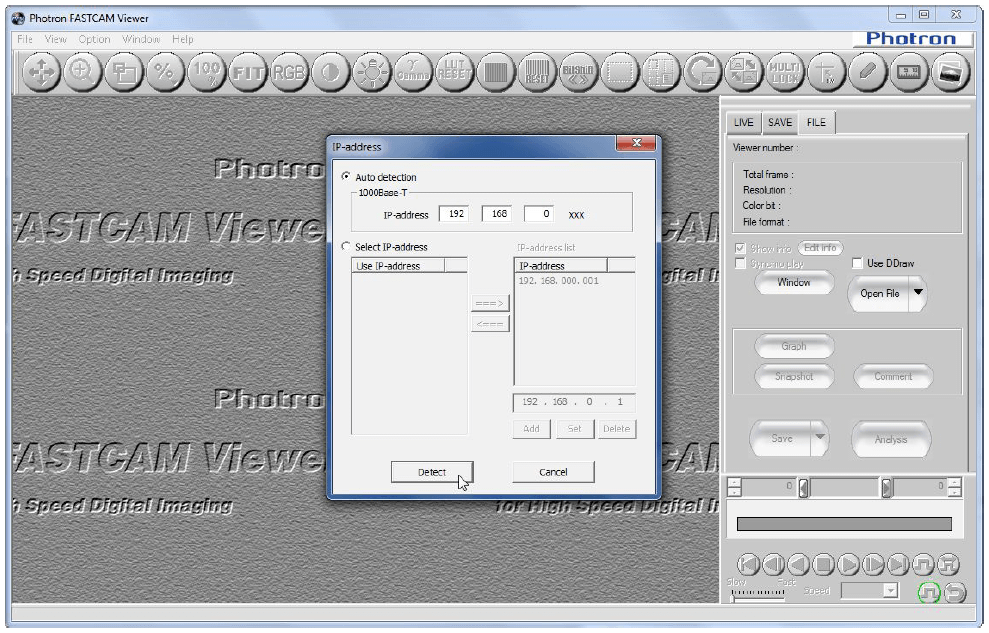Image resolution: width=989 pixels, height=633 pixels.
Task: Switch to the LIVE tab
Action: [744, 122]
